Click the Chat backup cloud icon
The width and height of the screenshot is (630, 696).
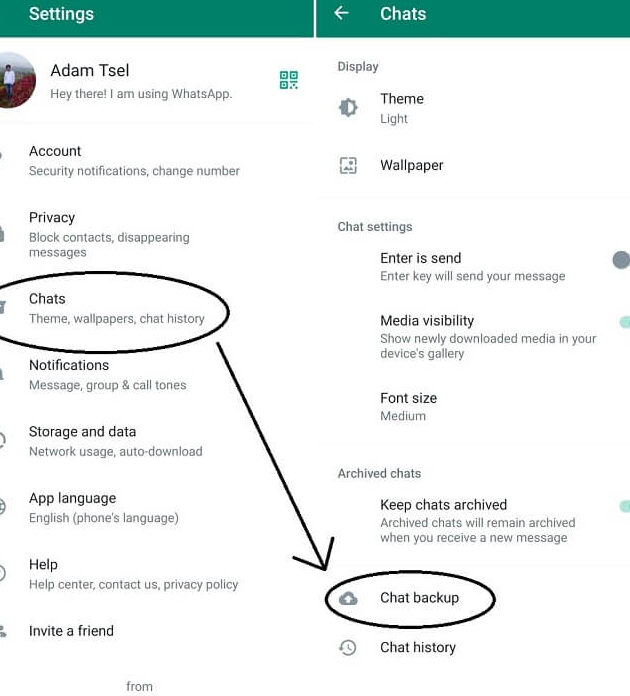pyautogui.click(x=348, y=598)
